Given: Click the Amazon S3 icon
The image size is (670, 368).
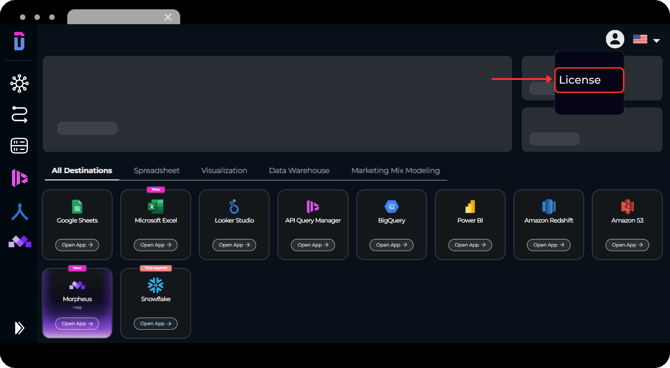Looking at the screenshot, I should click(627, 207).
